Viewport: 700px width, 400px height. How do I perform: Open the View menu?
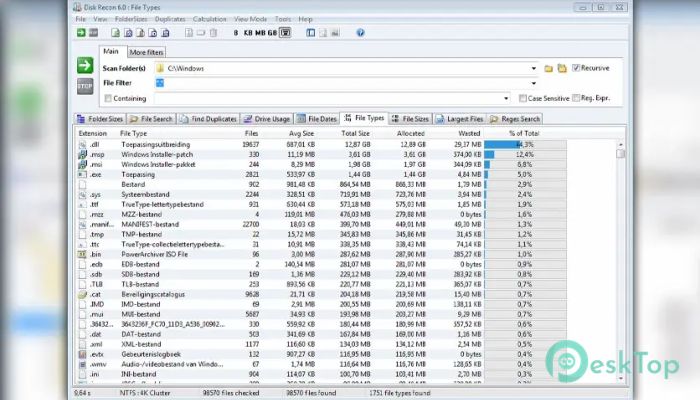click(100, 19)
